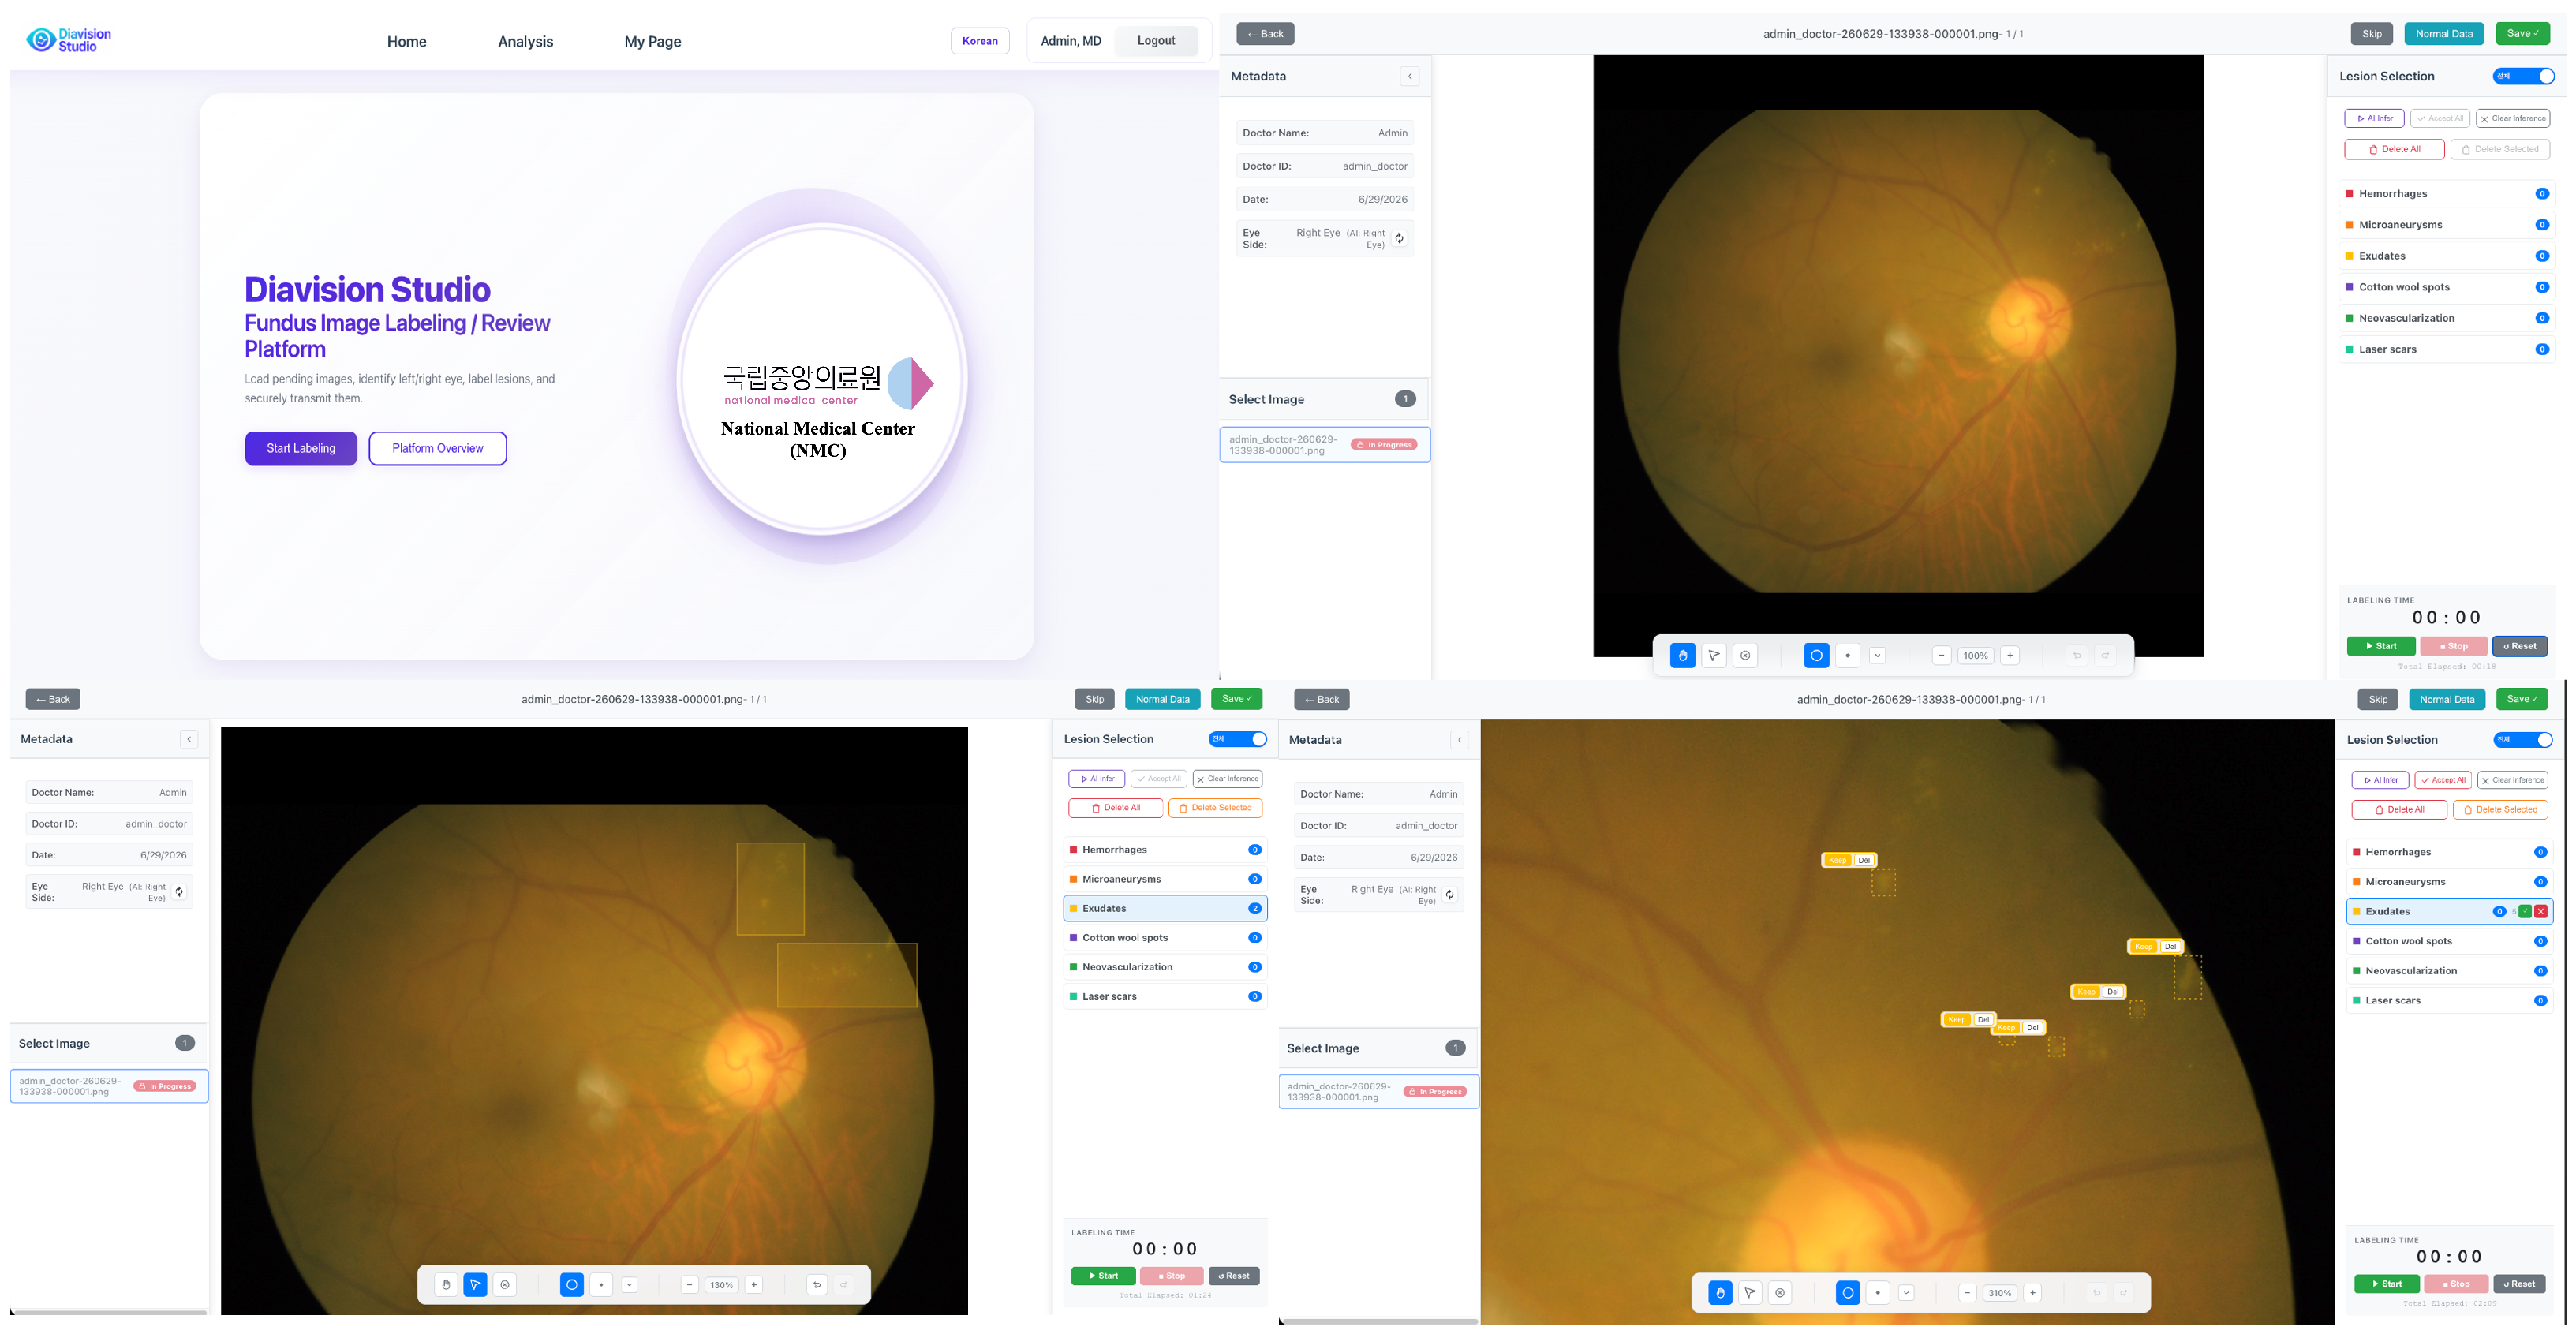Click AI Infer in the 100% zoom view
Image resolution: width=2576 pixels, height=1334 pixels.
click(2374, 118)
